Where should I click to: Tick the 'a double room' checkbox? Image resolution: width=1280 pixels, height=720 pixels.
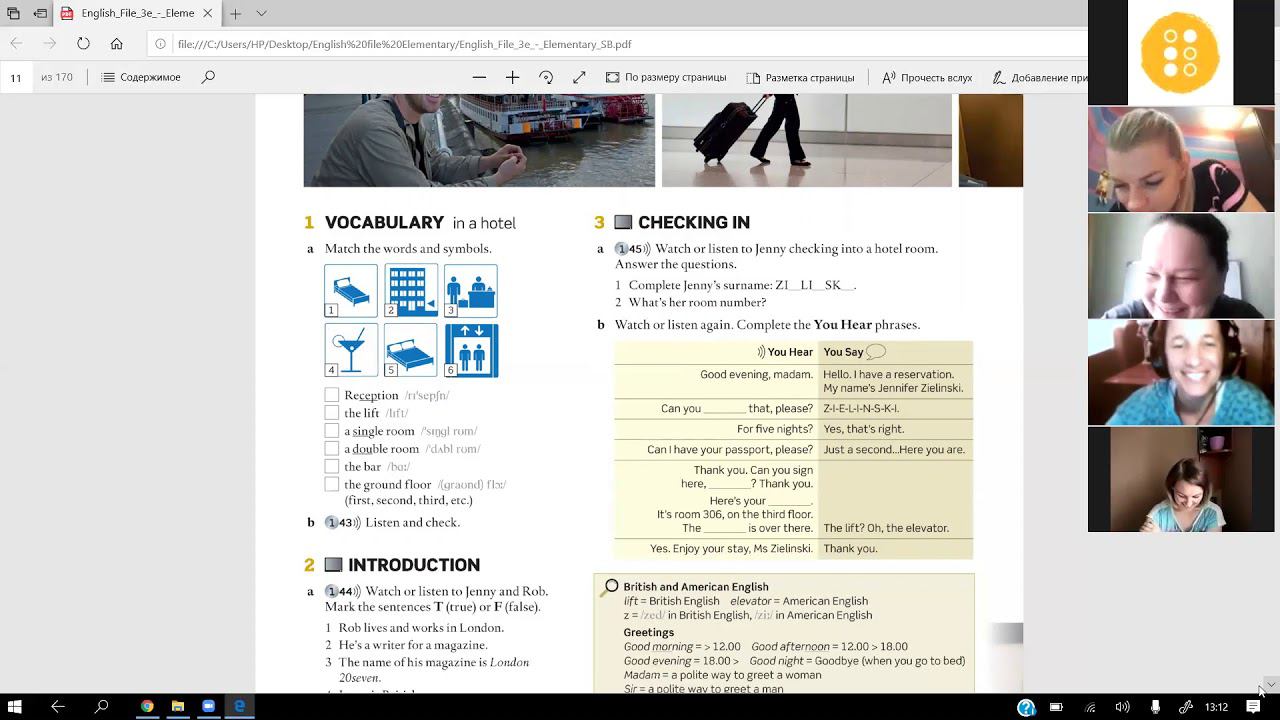(x=332, y=449)
